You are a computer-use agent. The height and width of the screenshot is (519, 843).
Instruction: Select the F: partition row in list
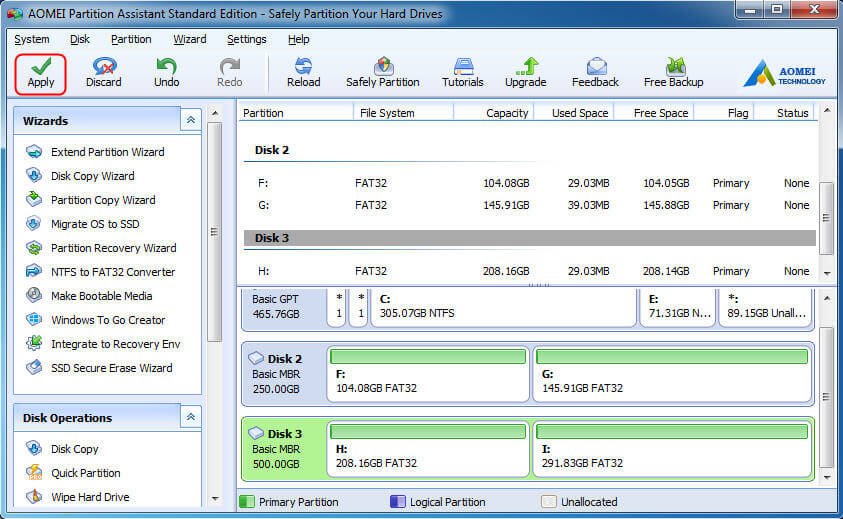pyautogui.click(x=530, y=183)
